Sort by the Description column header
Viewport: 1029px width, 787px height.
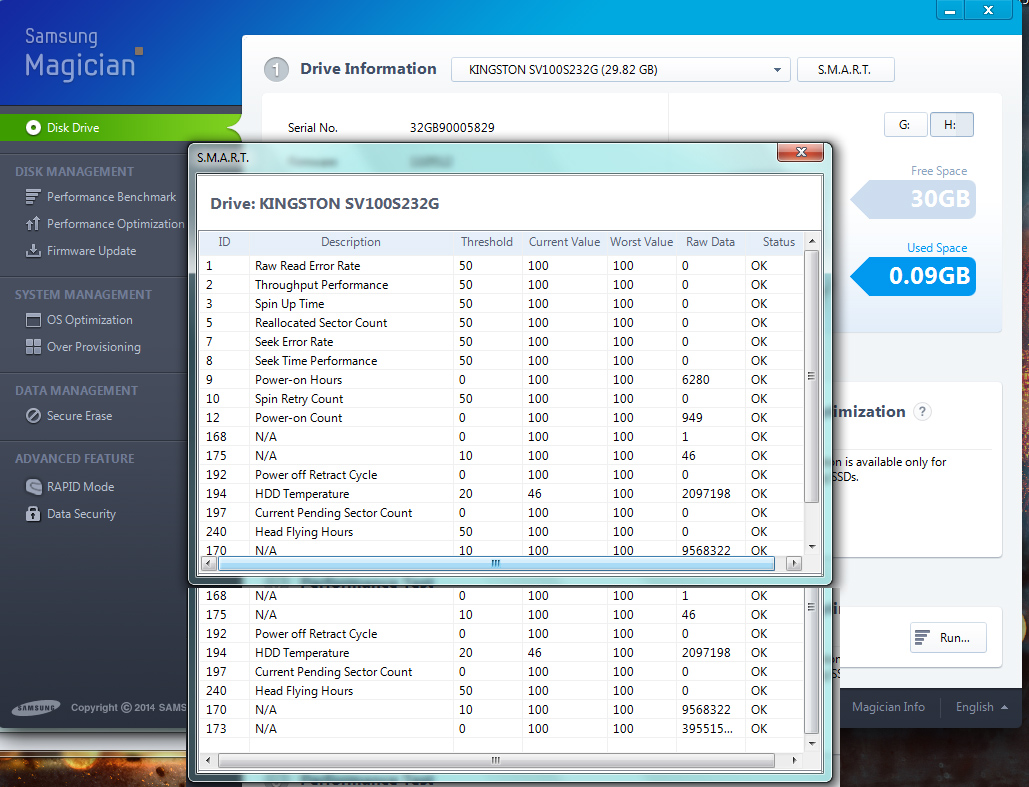tap(351, 242)
